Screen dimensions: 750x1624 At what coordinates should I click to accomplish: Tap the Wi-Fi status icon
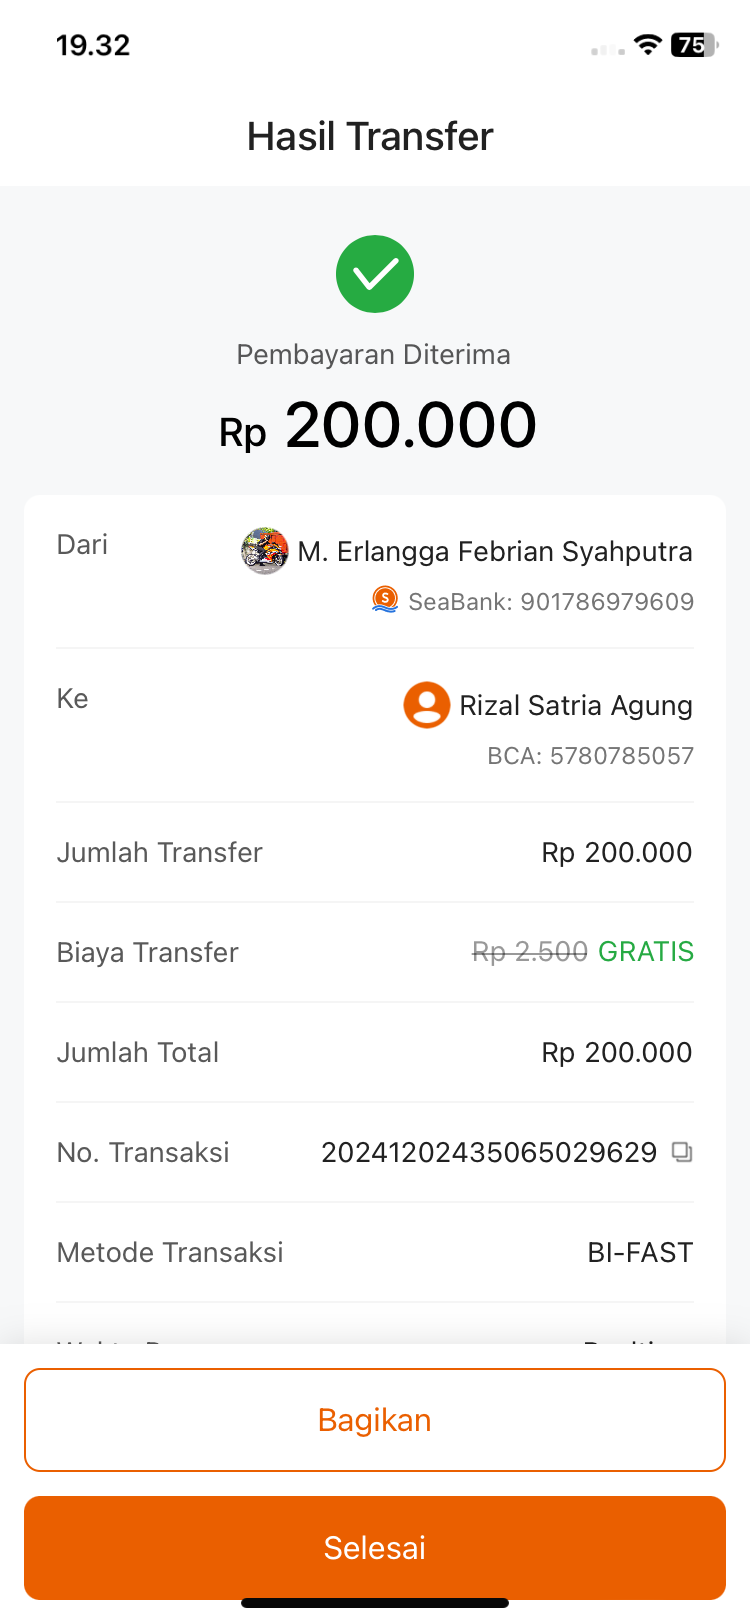648,45
